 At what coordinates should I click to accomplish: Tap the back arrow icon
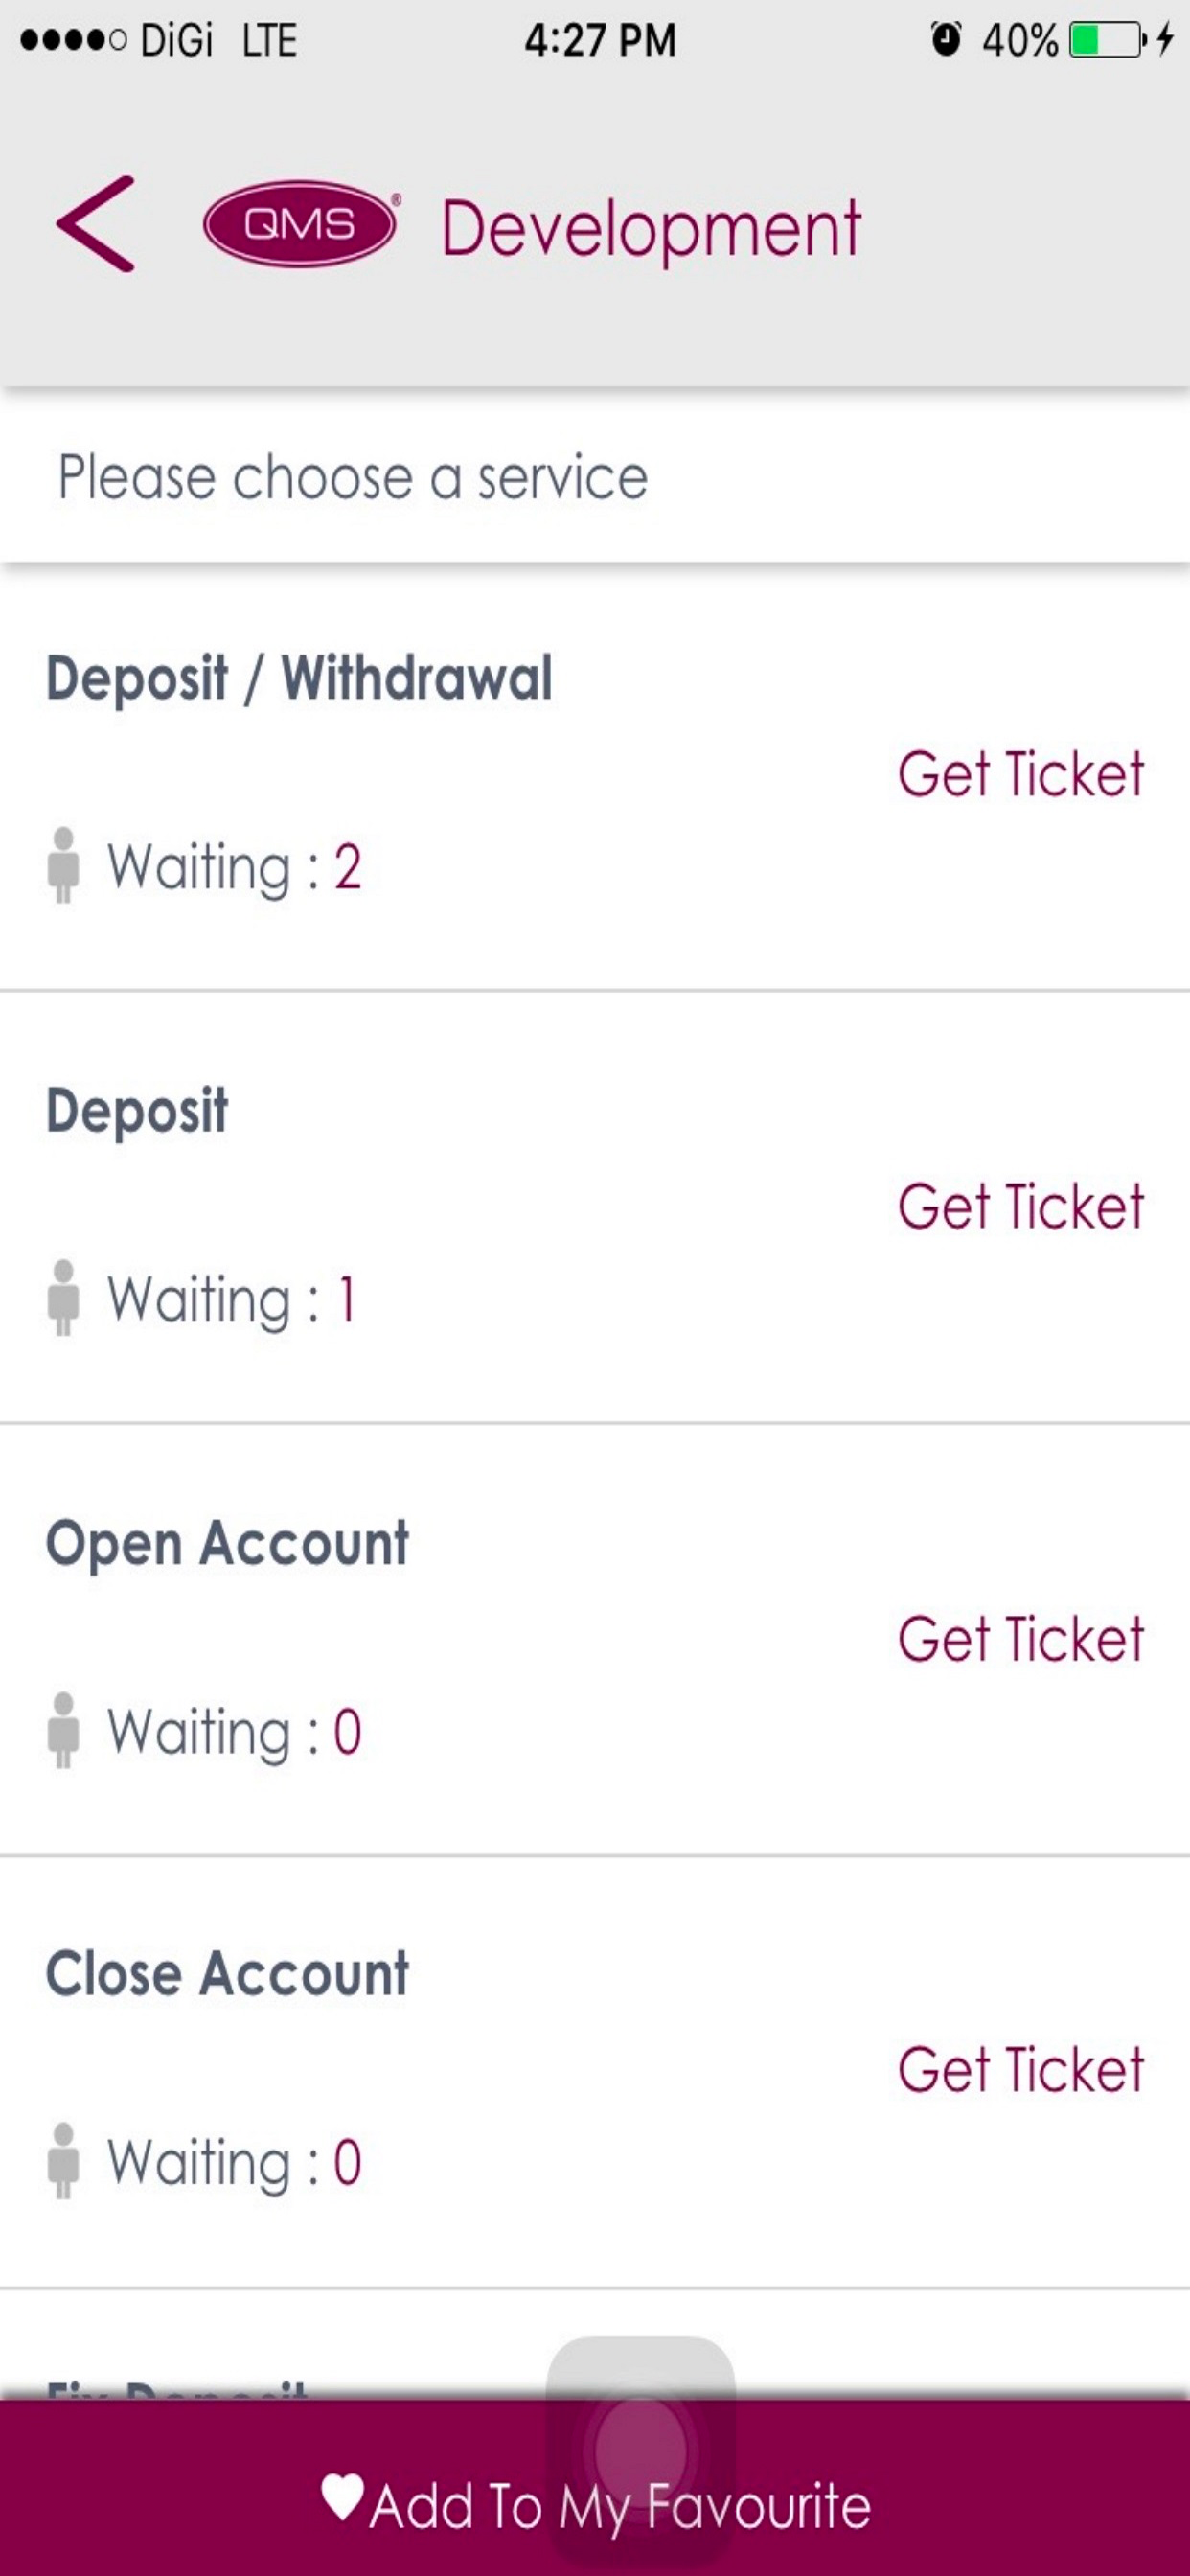click(x=96, y=224)
